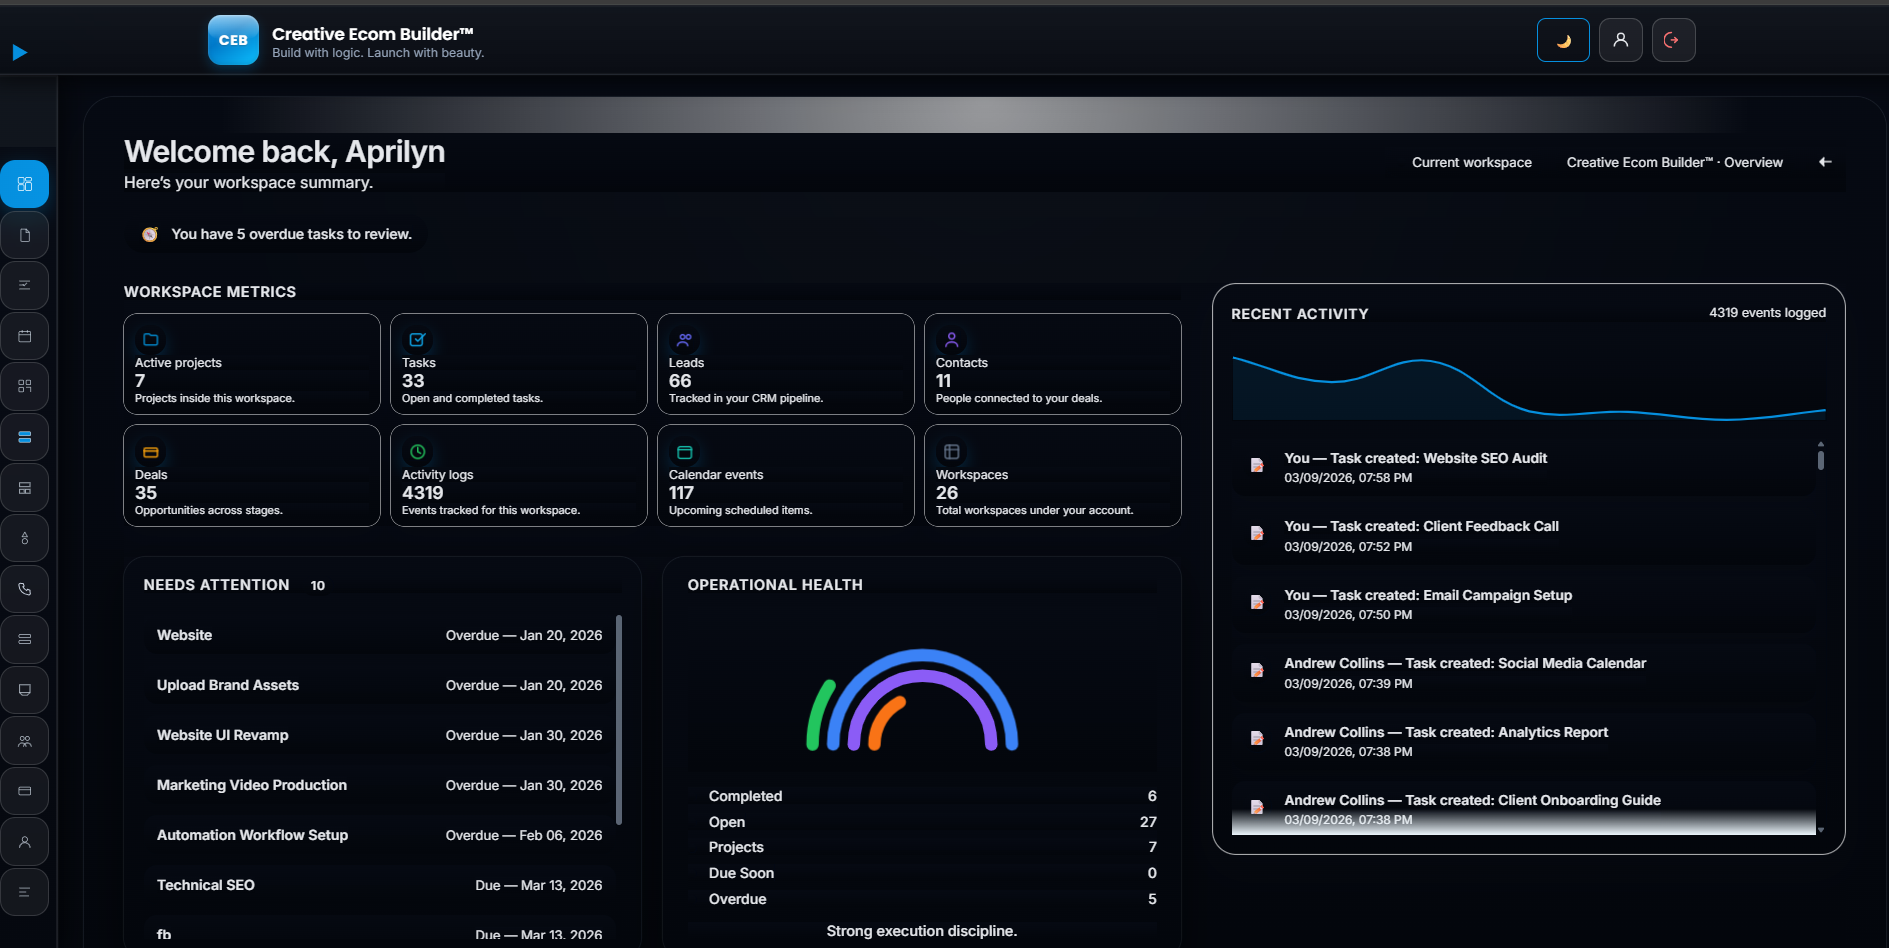This screenshot has height=948, width=1889.
Task: Collapse the panel using the left arrow near Overview
Action: pyautogui.click(x=1825, y=161)
